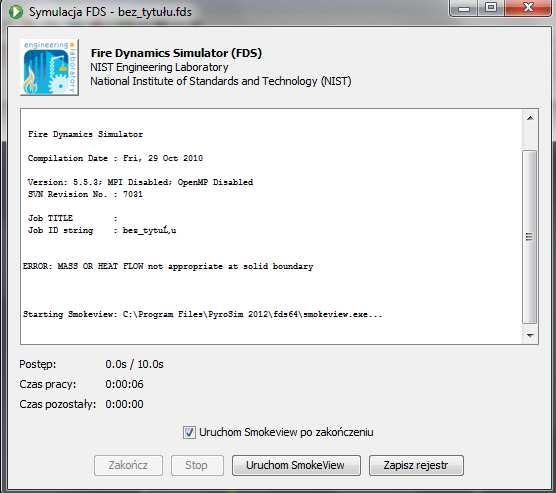Save the log with Zapisz rejestr
Image resolution: width=556 pixels, height=493 pixels.
[x=416, y=465]
